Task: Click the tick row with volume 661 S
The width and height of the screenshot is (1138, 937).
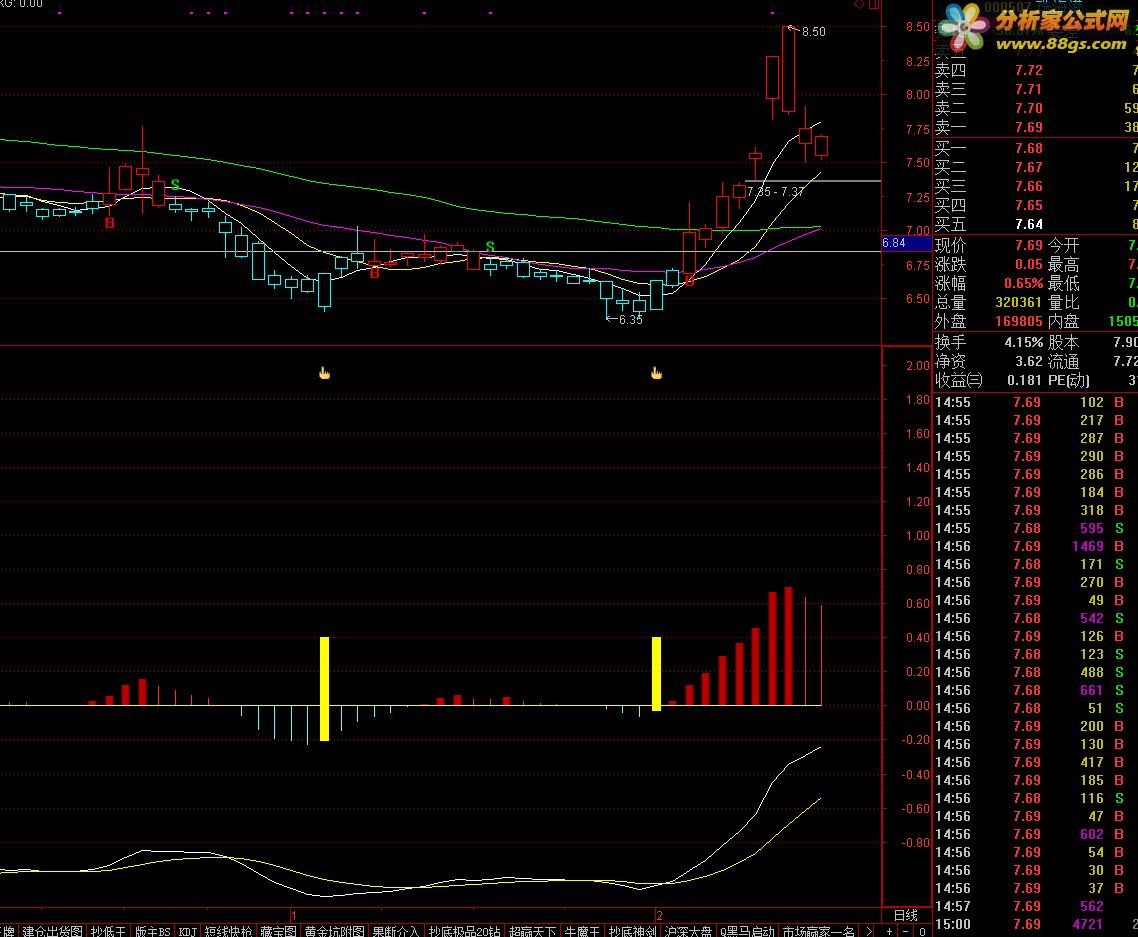Action: (1036, 690)
